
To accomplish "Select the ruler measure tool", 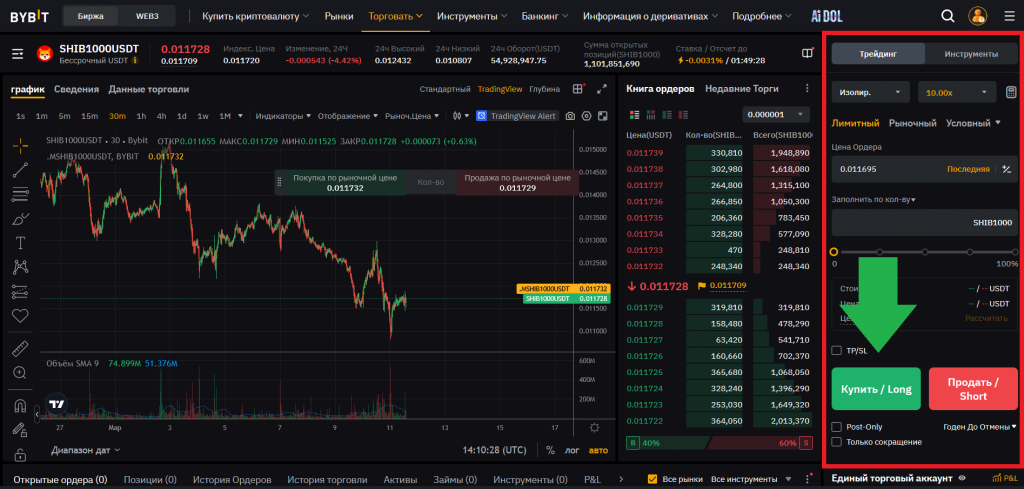I will (20, 348).
